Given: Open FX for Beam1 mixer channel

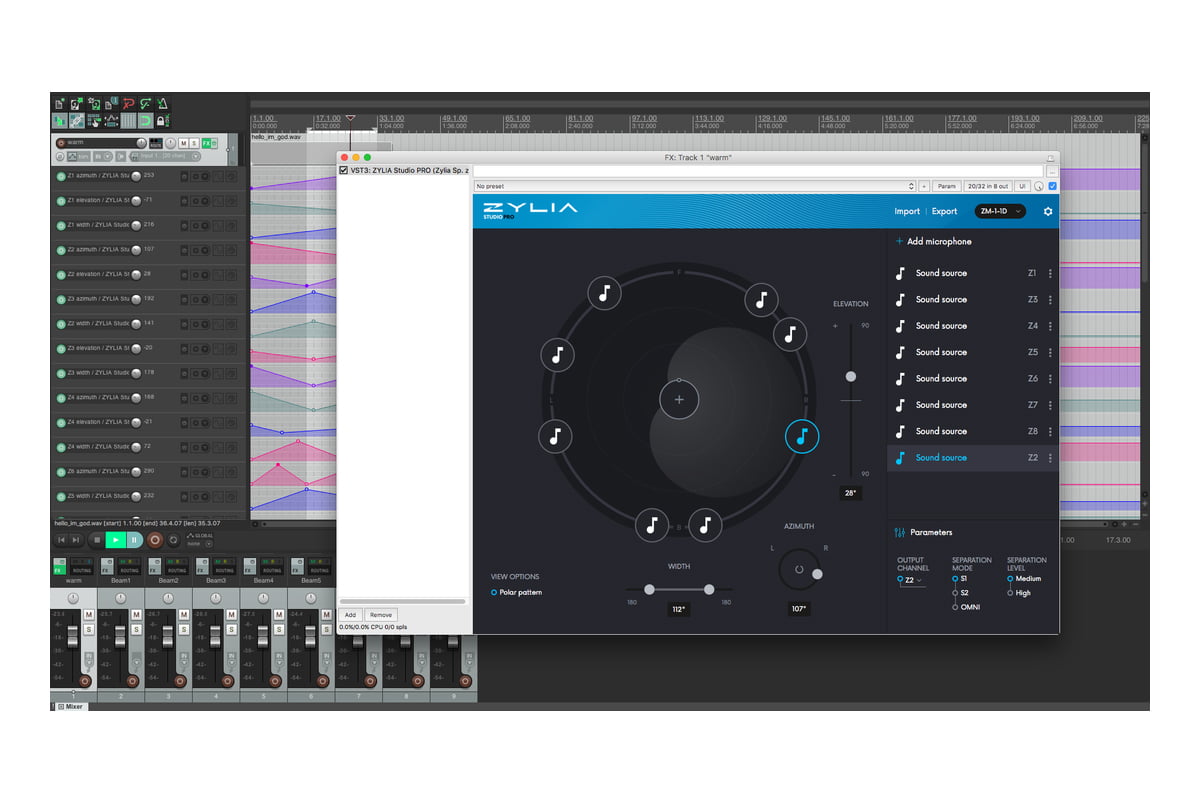Looking at the screenshot, I should 106,567.
